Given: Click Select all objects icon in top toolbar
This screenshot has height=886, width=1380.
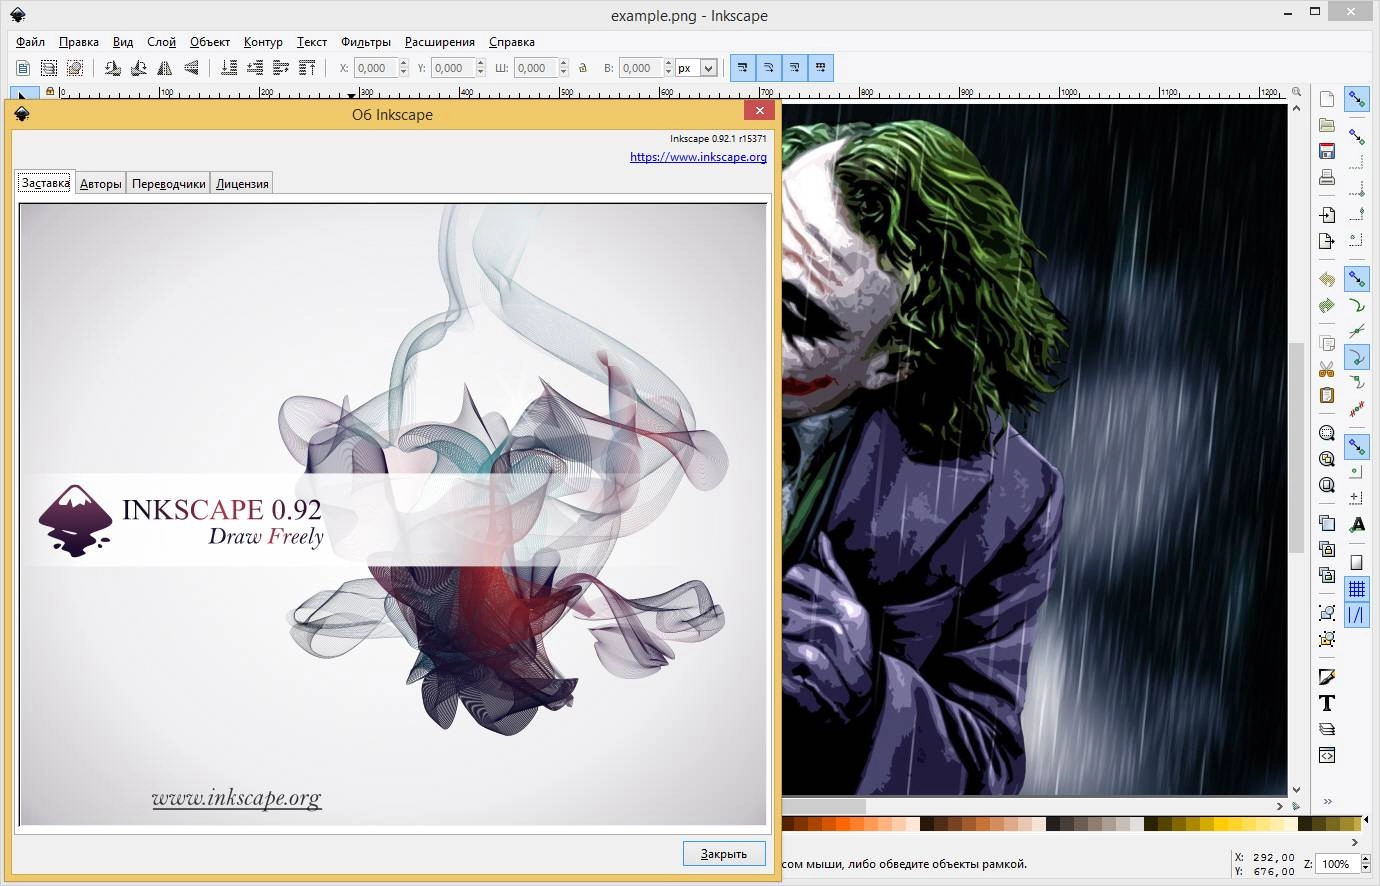Looking at the screenshot, I should click(23, 68).
